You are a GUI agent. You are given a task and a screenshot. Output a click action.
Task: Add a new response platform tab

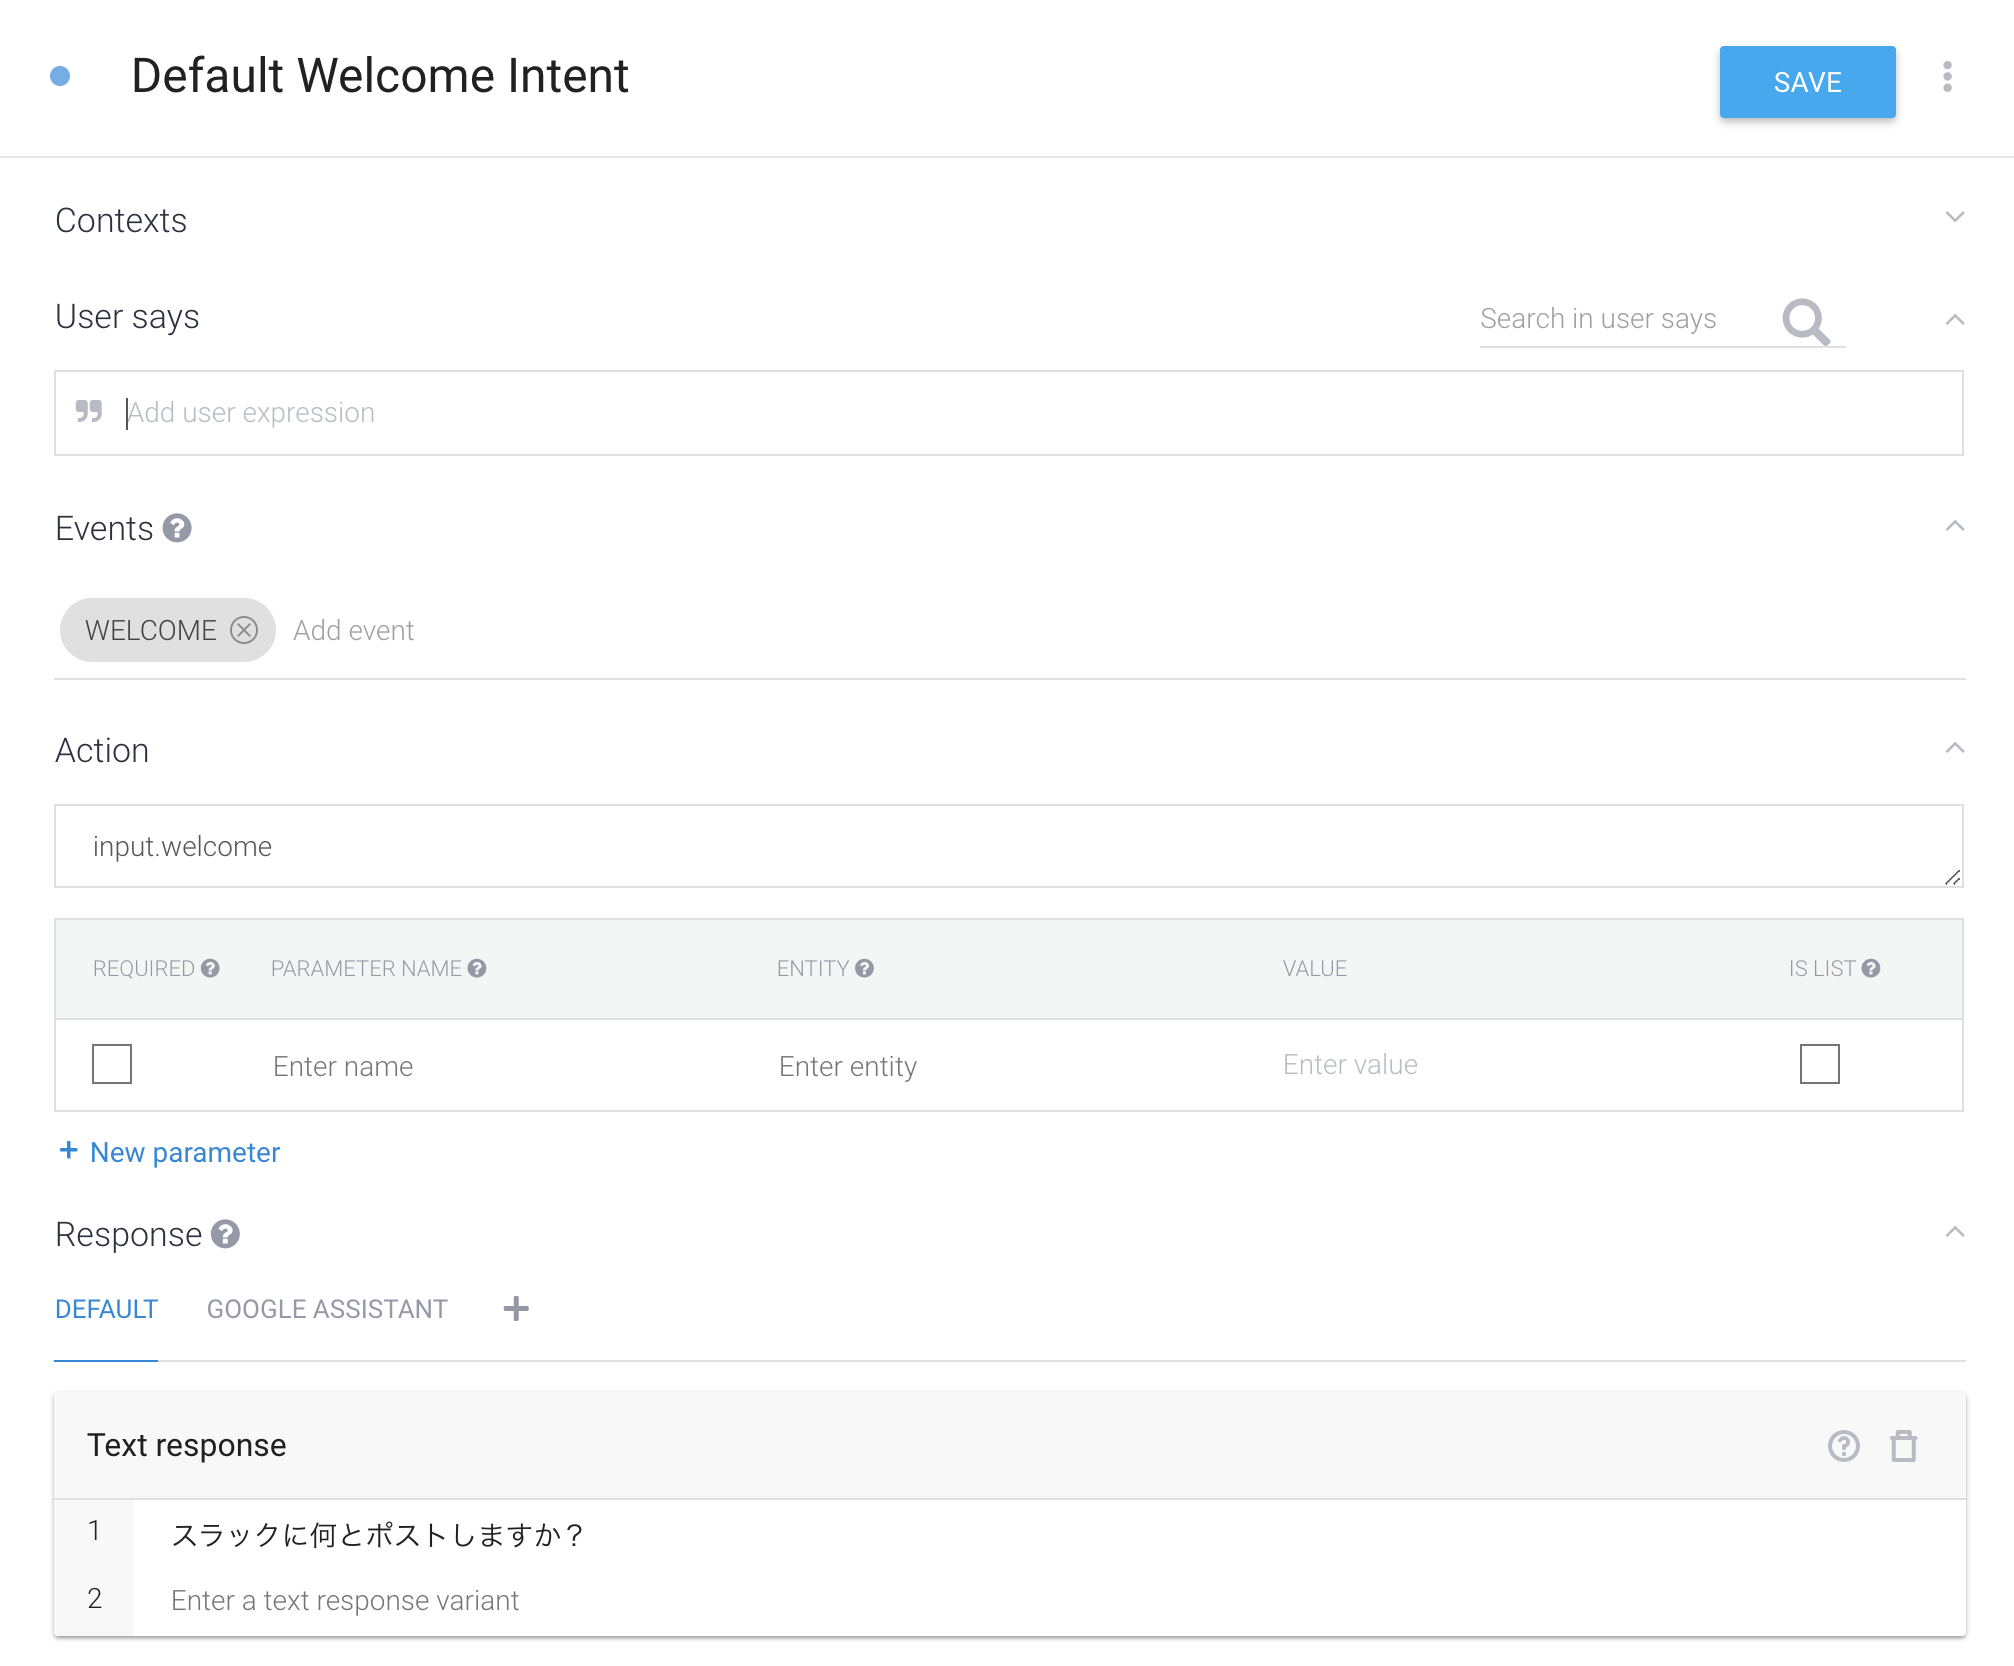516,1309
